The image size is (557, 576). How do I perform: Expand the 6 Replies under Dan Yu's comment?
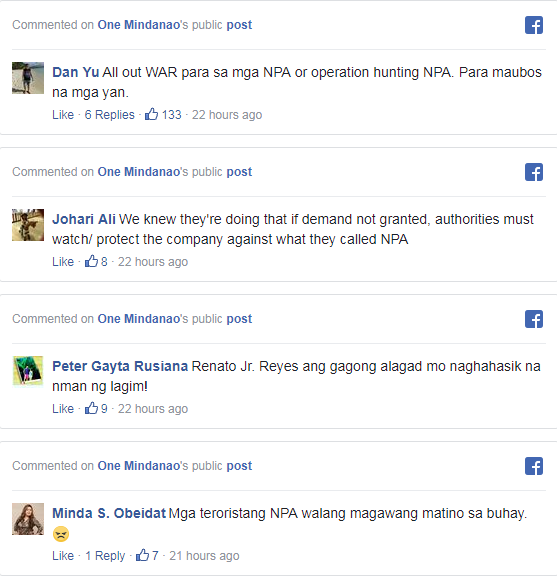pyautogui.click(x=109, y=115)
